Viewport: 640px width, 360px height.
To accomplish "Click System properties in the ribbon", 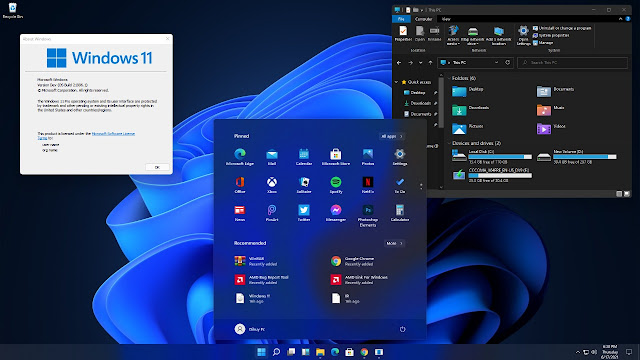I will point(551,36).
